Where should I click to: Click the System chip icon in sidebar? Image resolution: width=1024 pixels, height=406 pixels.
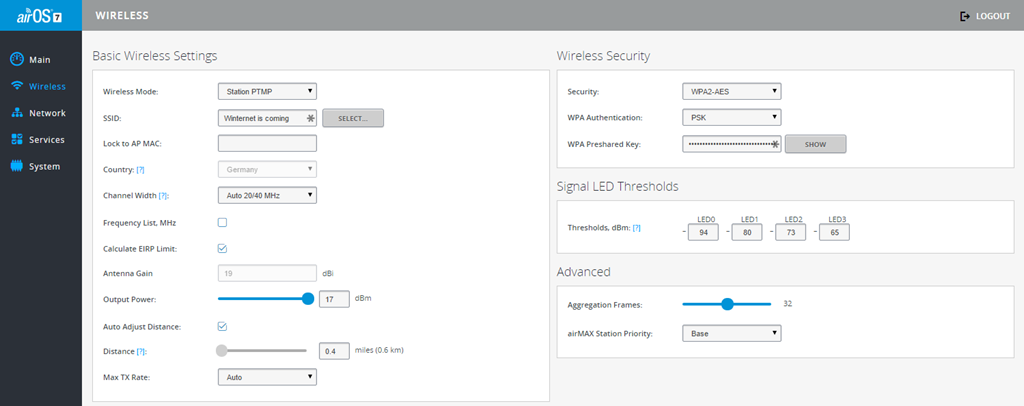click(18, 166)
